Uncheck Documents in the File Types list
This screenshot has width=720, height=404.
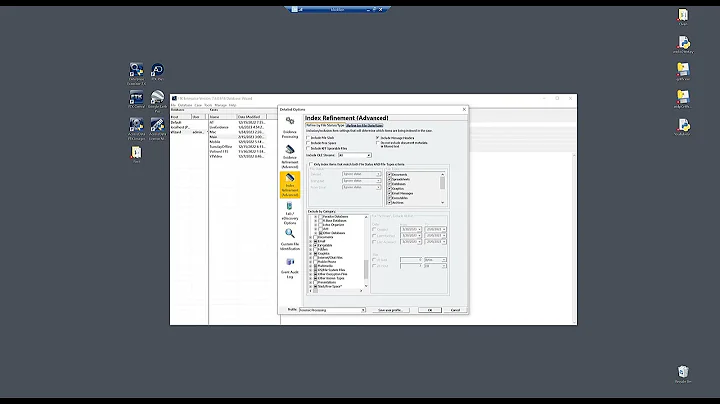(389, 174)
